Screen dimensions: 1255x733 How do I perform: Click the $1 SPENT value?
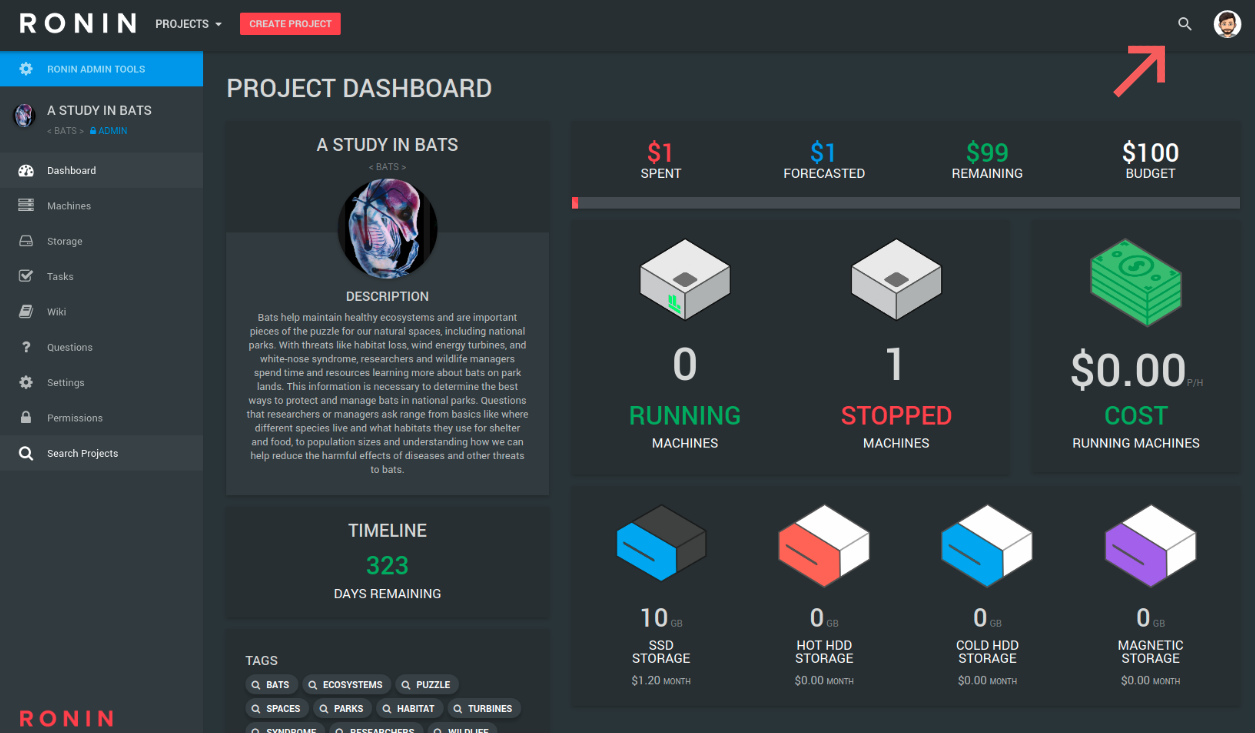[x=660, y=153]
